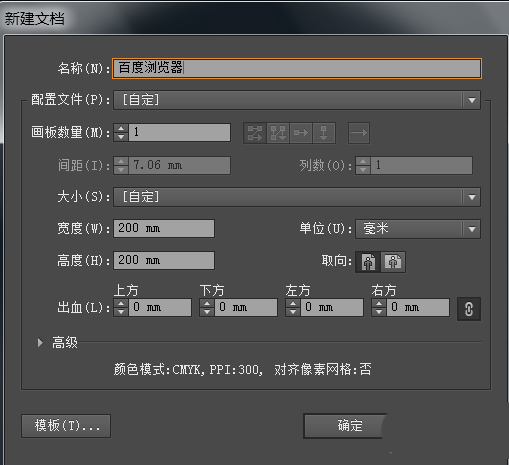
Task: Click the 右方 right bleed field
Action: pos(418,307)
